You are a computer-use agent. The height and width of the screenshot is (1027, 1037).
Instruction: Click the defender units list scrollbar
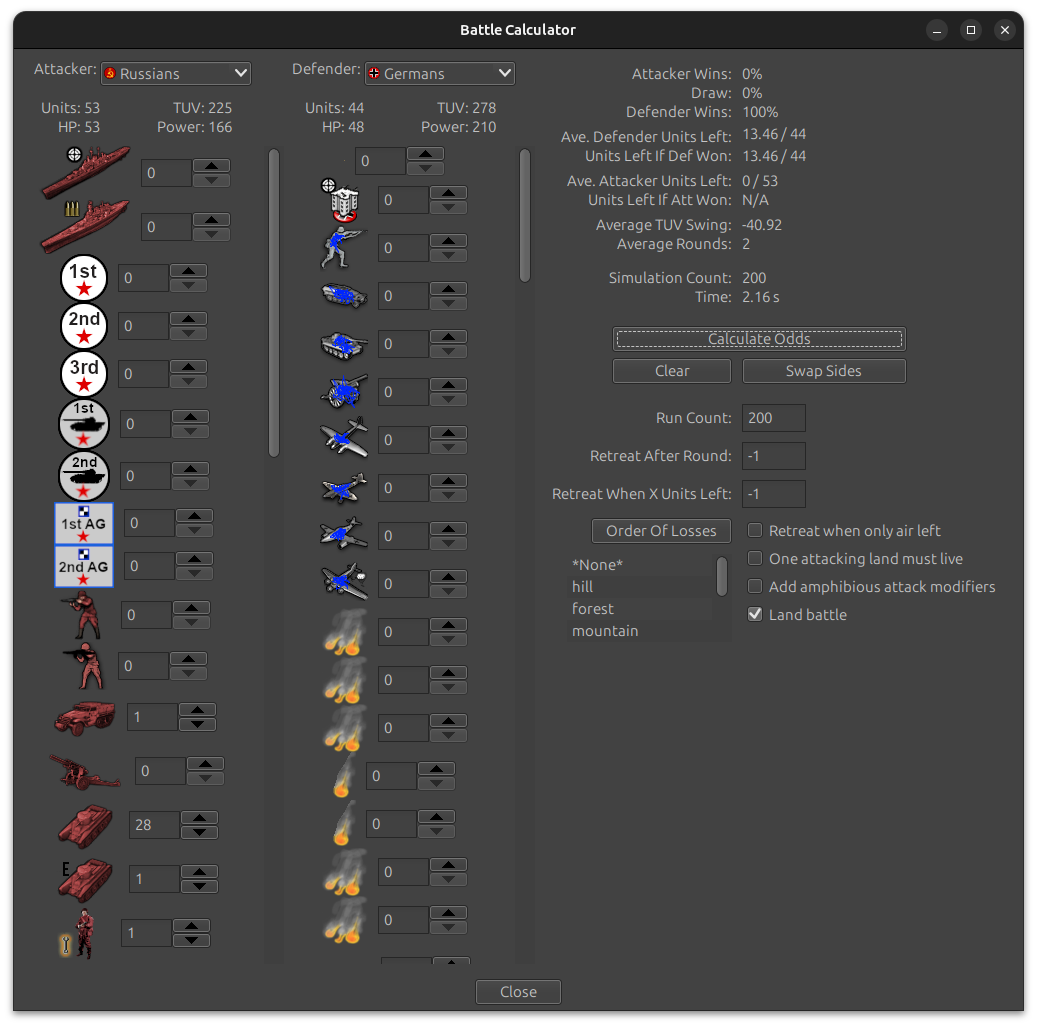525,216
